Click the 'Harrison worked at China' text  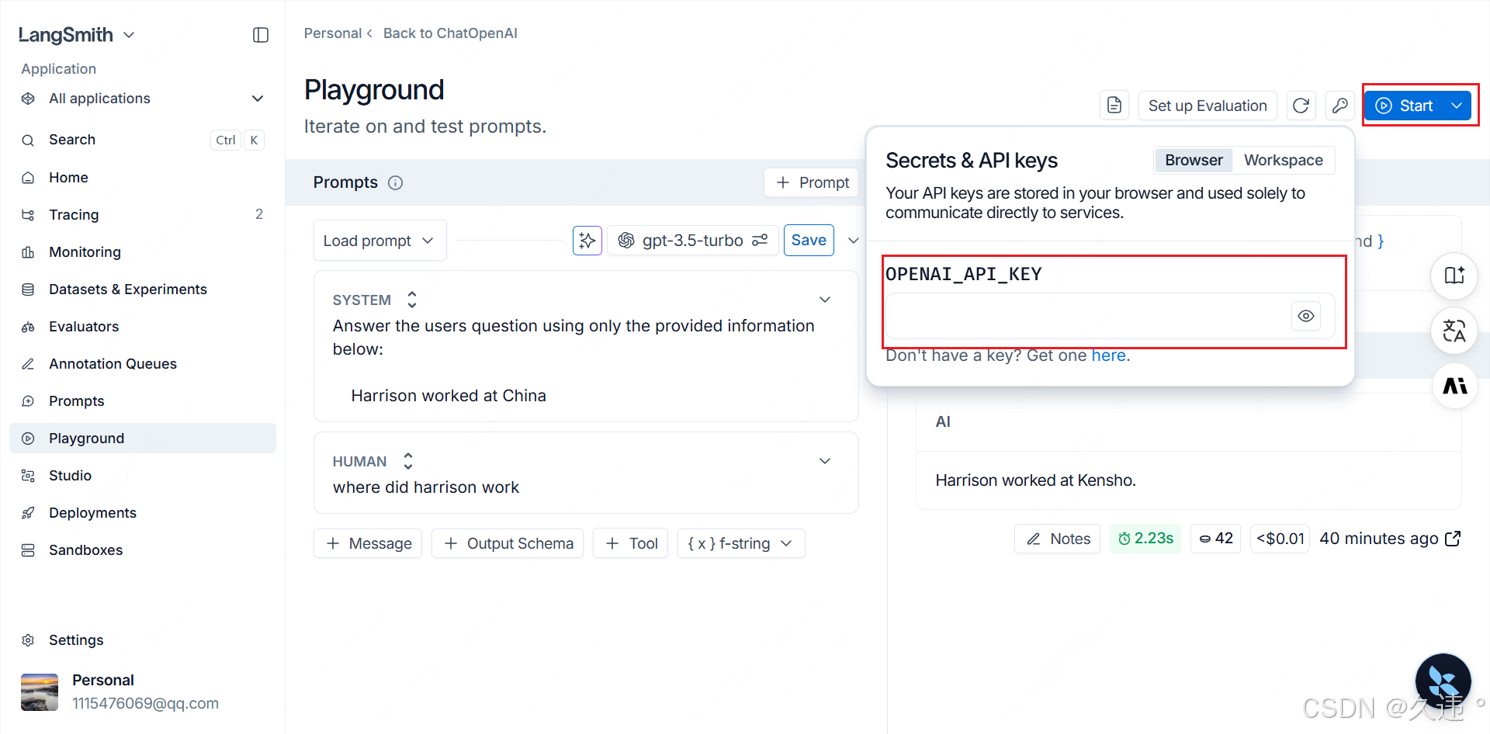click(448, 396)
